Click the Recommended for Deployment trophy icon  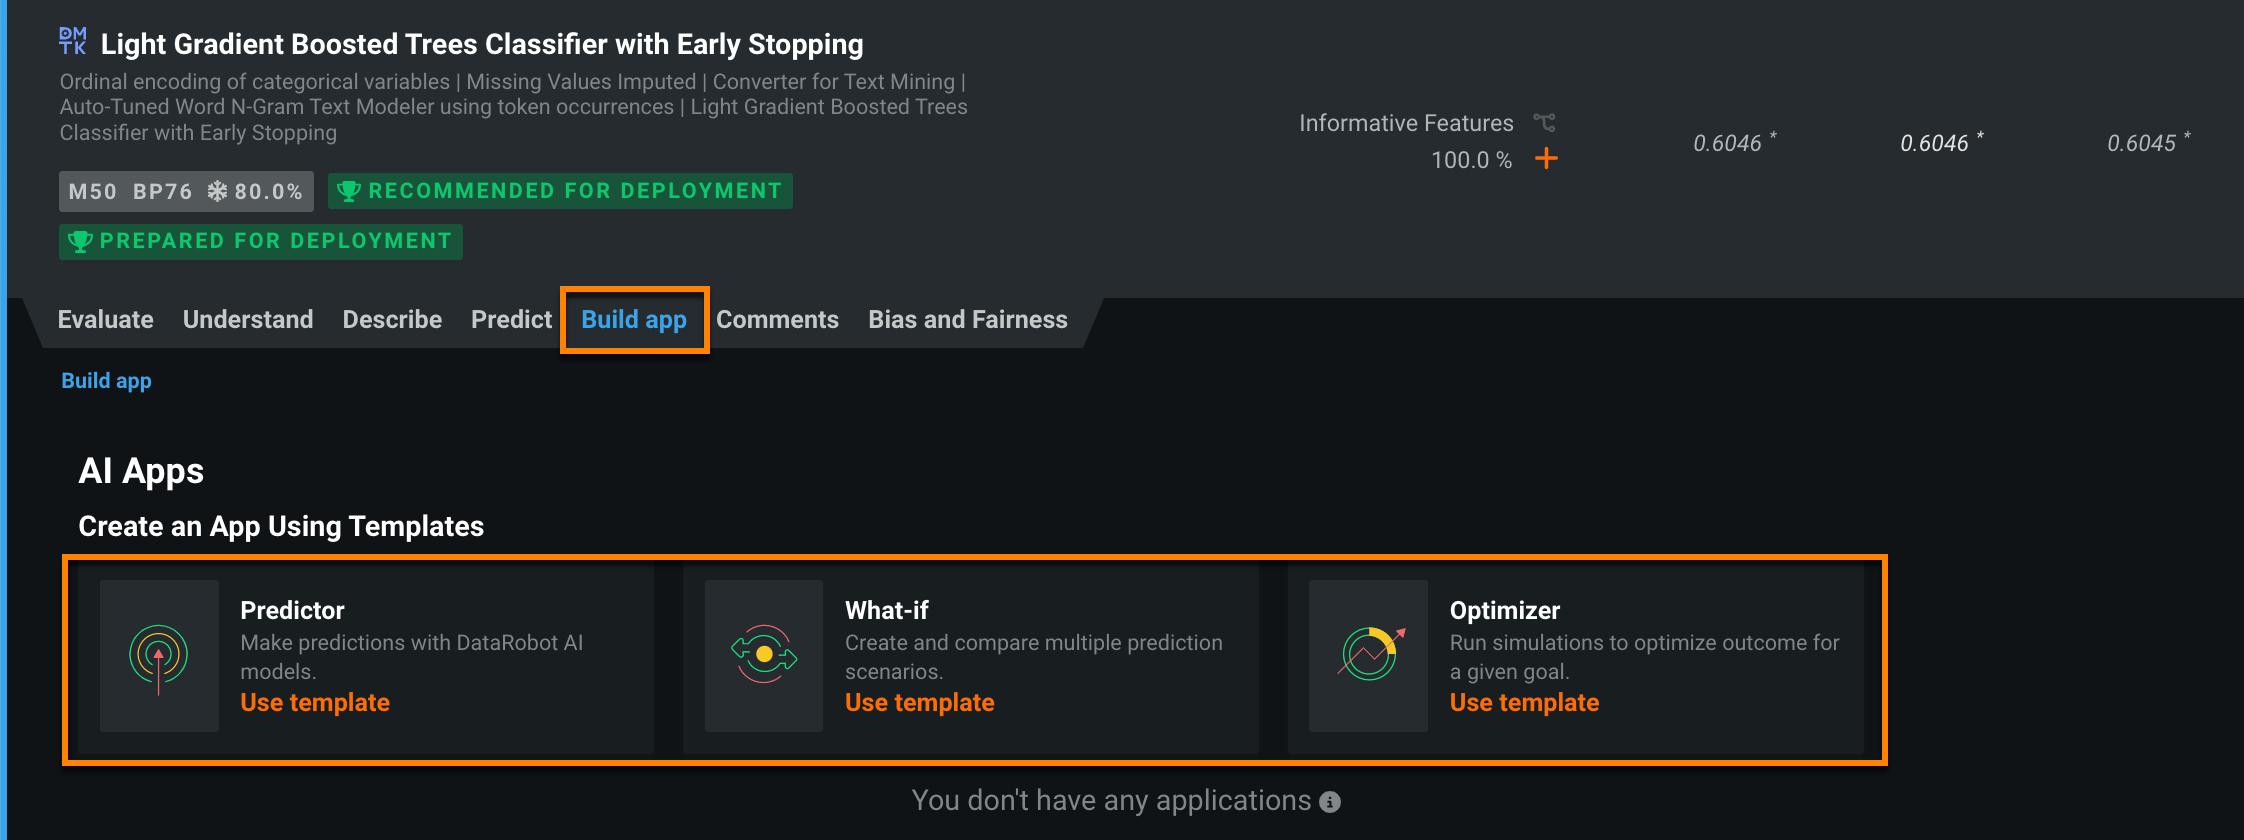click(348, 191)
